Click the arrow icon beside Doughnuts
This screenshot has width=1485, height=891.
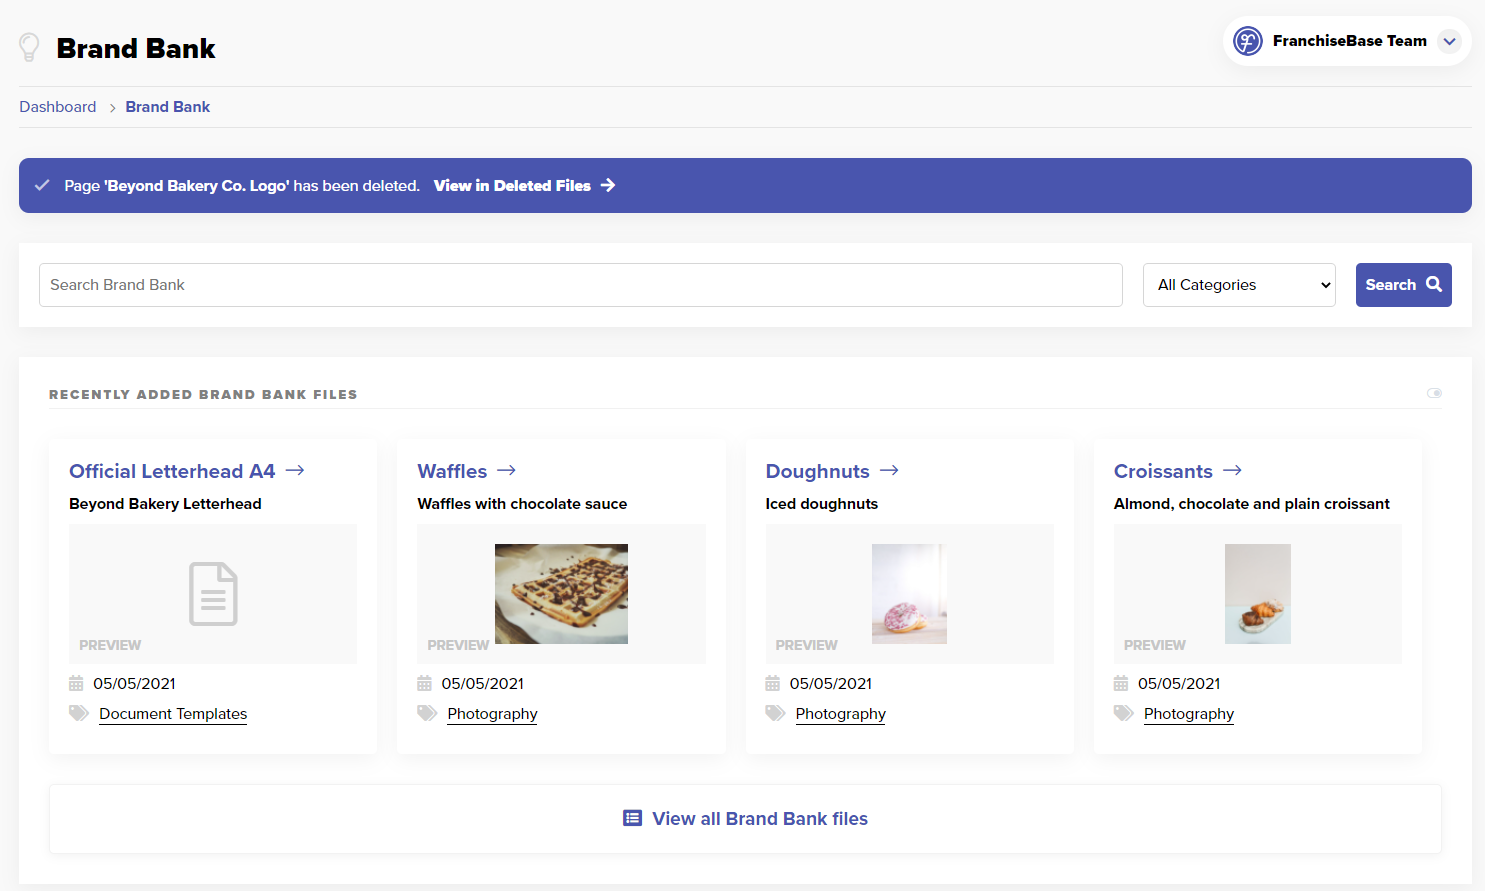pos(890,470)
